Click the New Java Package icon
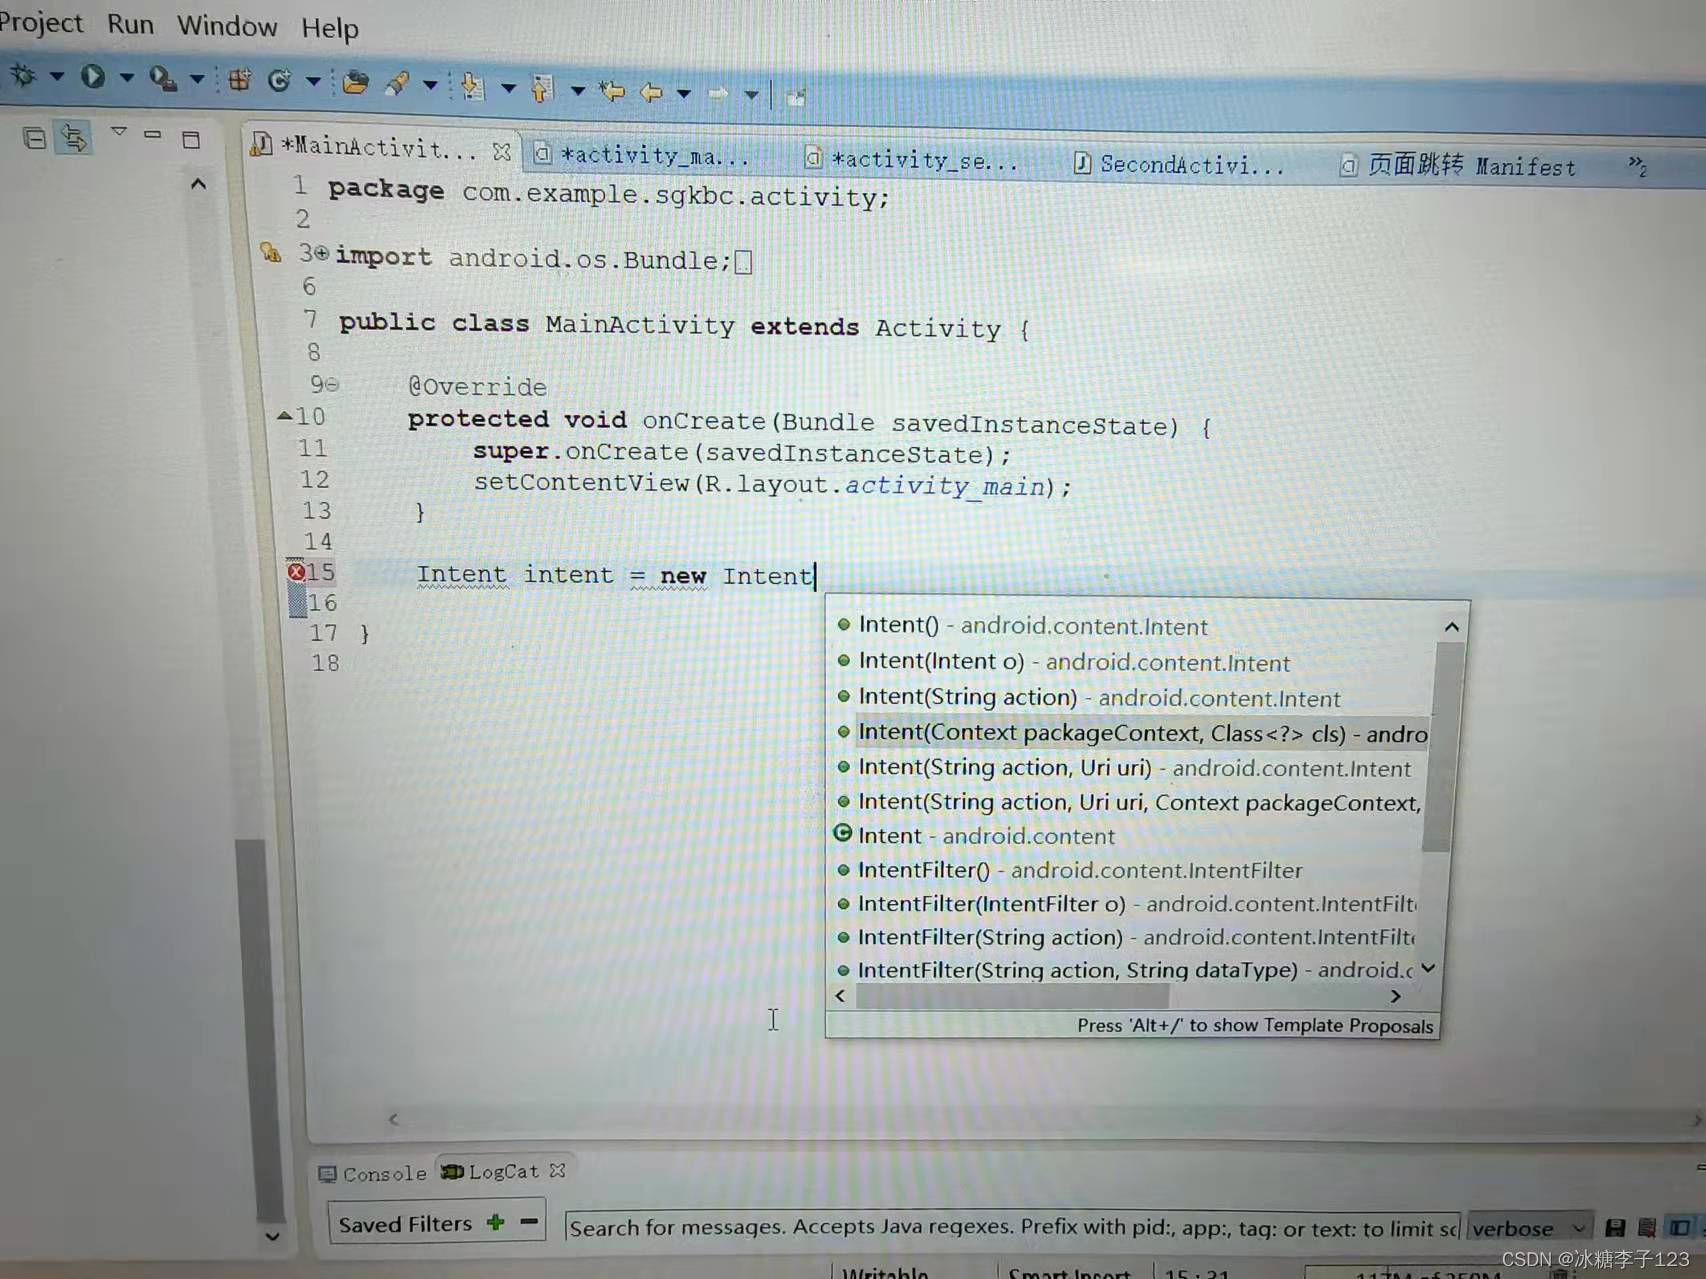Viewport: 1706px width, 1279px height. point(240,80)
